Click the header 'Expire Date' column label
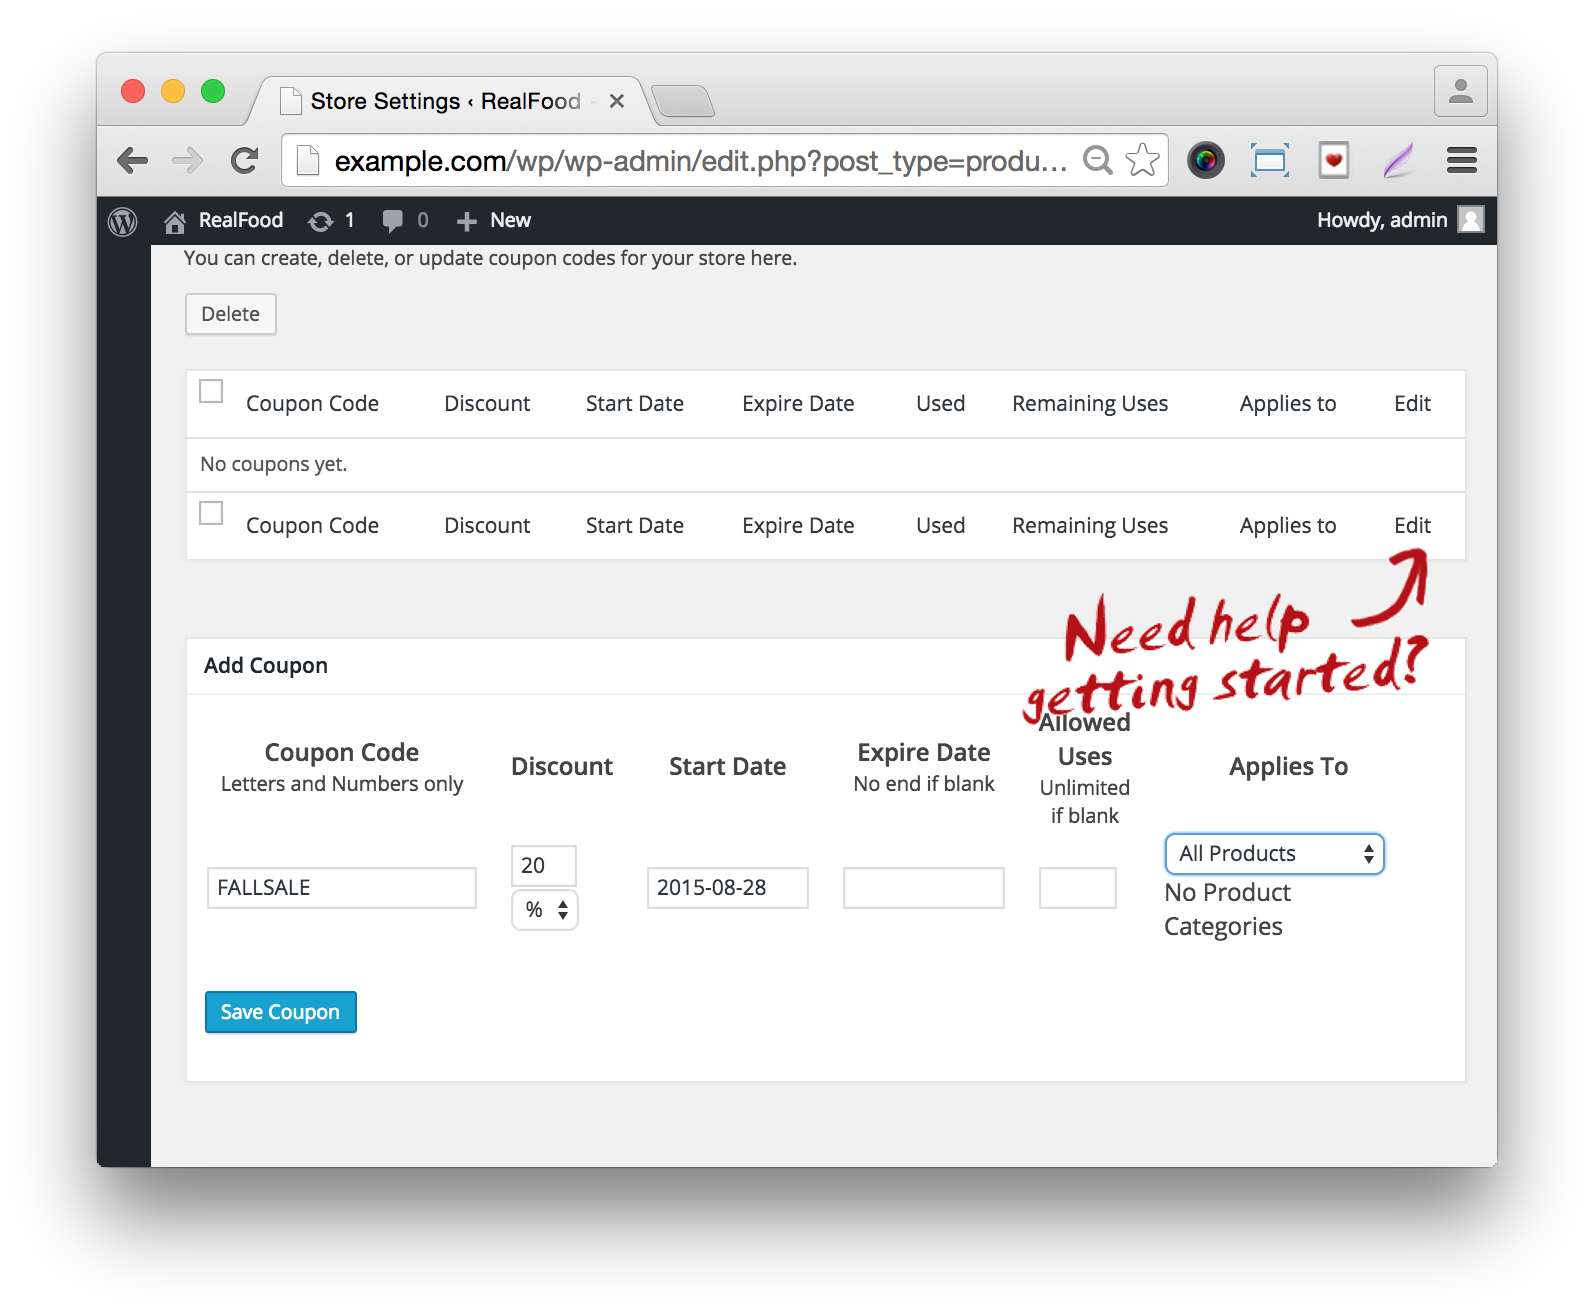The height and width of the screenshot is (1315, 1593). coord(799,404)
